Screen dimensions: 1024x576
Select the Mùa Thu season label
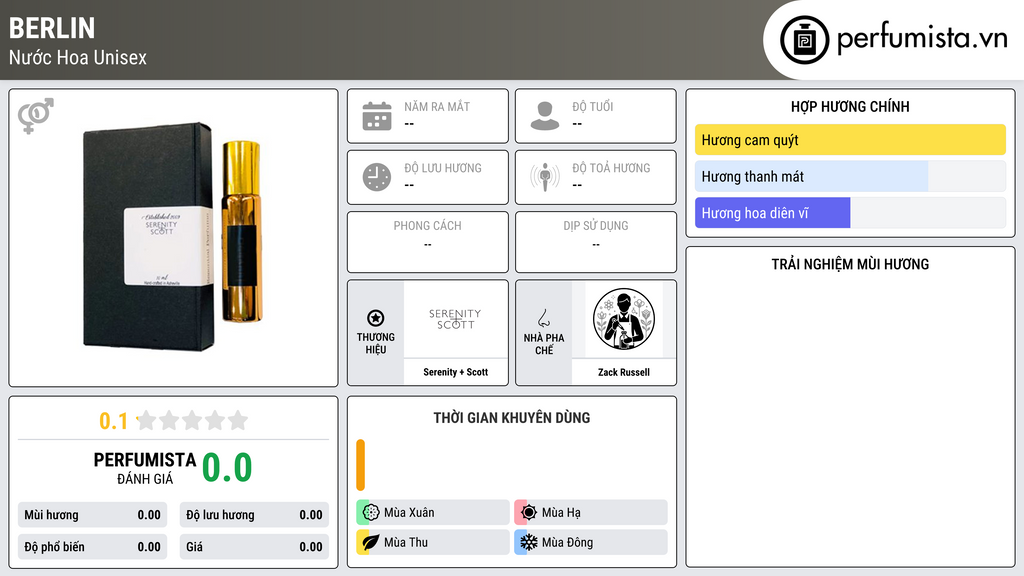(406, 542)
